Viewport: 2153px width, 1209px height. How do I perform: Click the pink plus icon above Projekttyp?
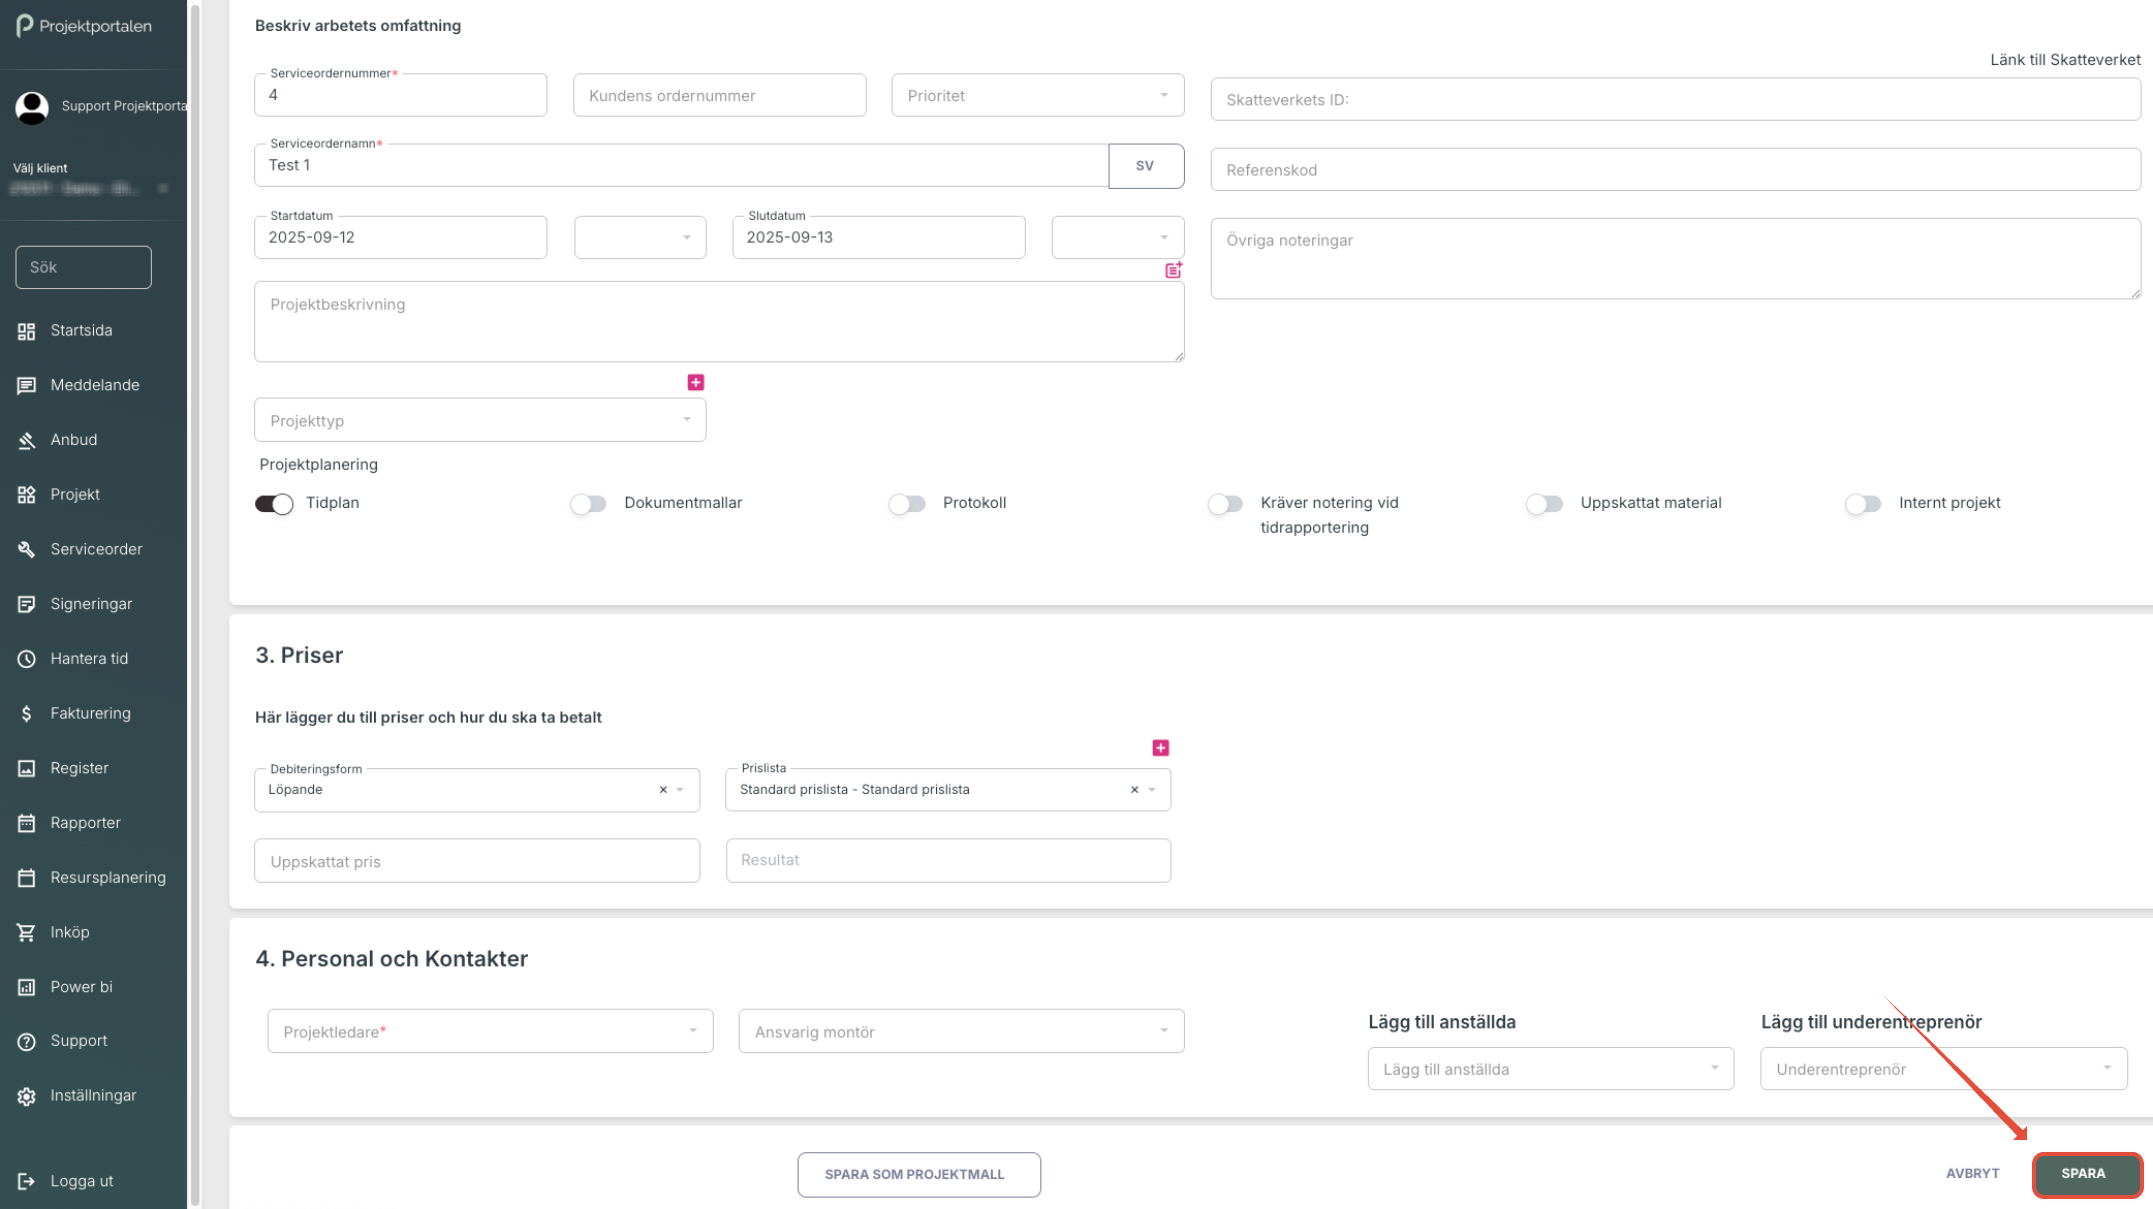tap(696, 382)
